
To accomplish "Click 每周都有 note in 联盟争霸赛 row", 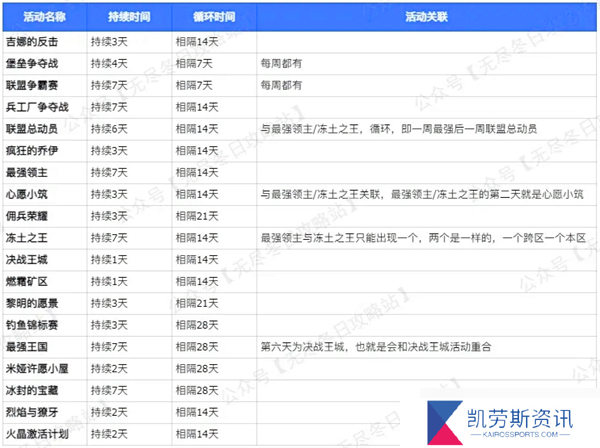I will coord(281,85).
